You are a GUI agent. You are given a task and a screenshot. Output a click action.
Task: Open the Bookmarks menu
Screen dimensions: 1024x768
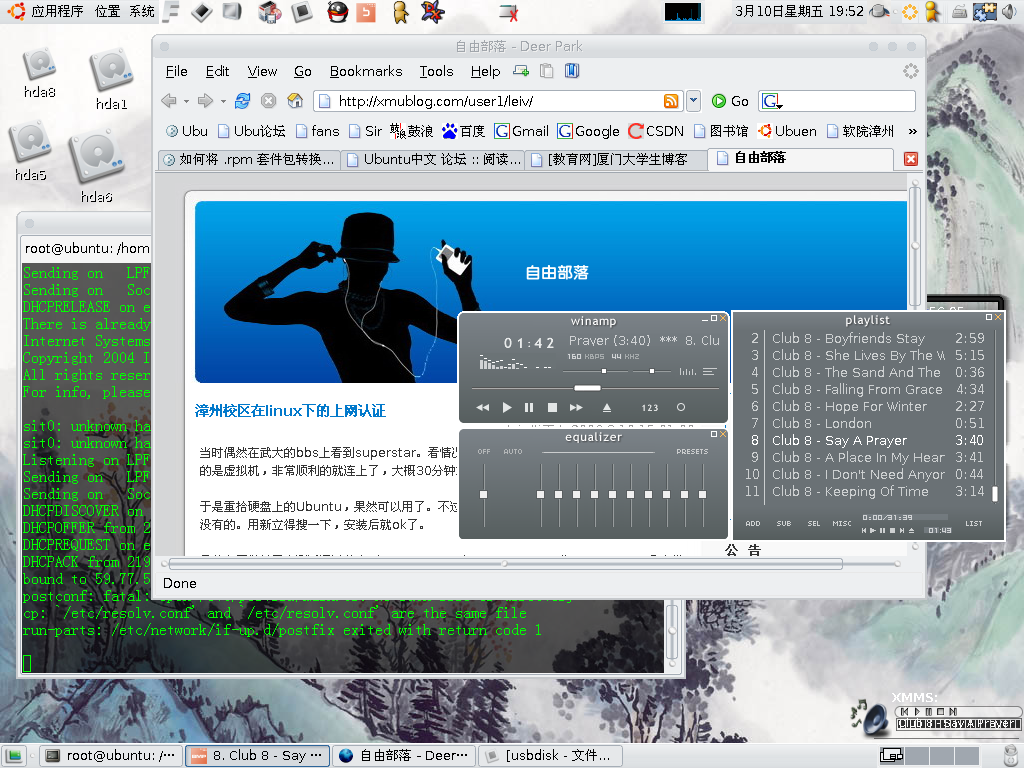(x=366, y=71)
